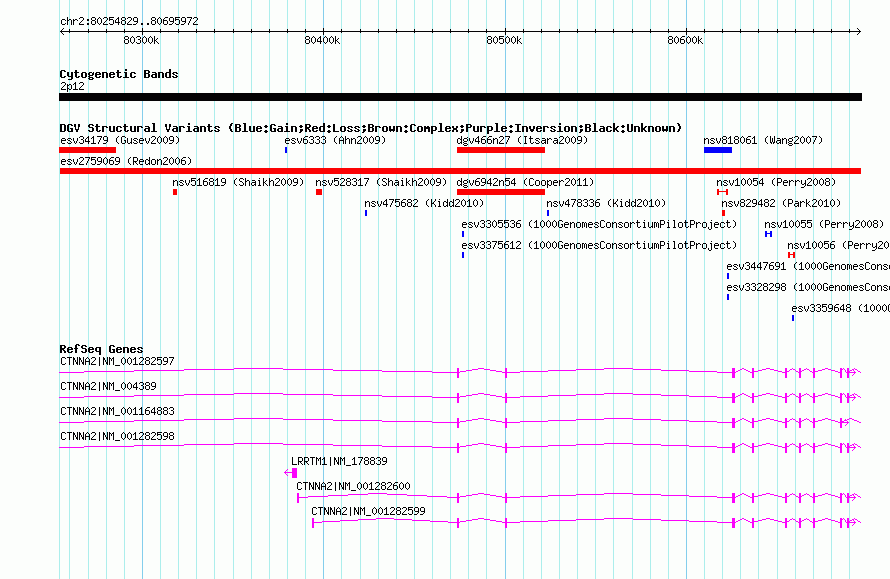Click CTNNA2|NM_001282599 transcript label
Screen dimensions: 890x579
pyautogui.click(x=368, y=511)
